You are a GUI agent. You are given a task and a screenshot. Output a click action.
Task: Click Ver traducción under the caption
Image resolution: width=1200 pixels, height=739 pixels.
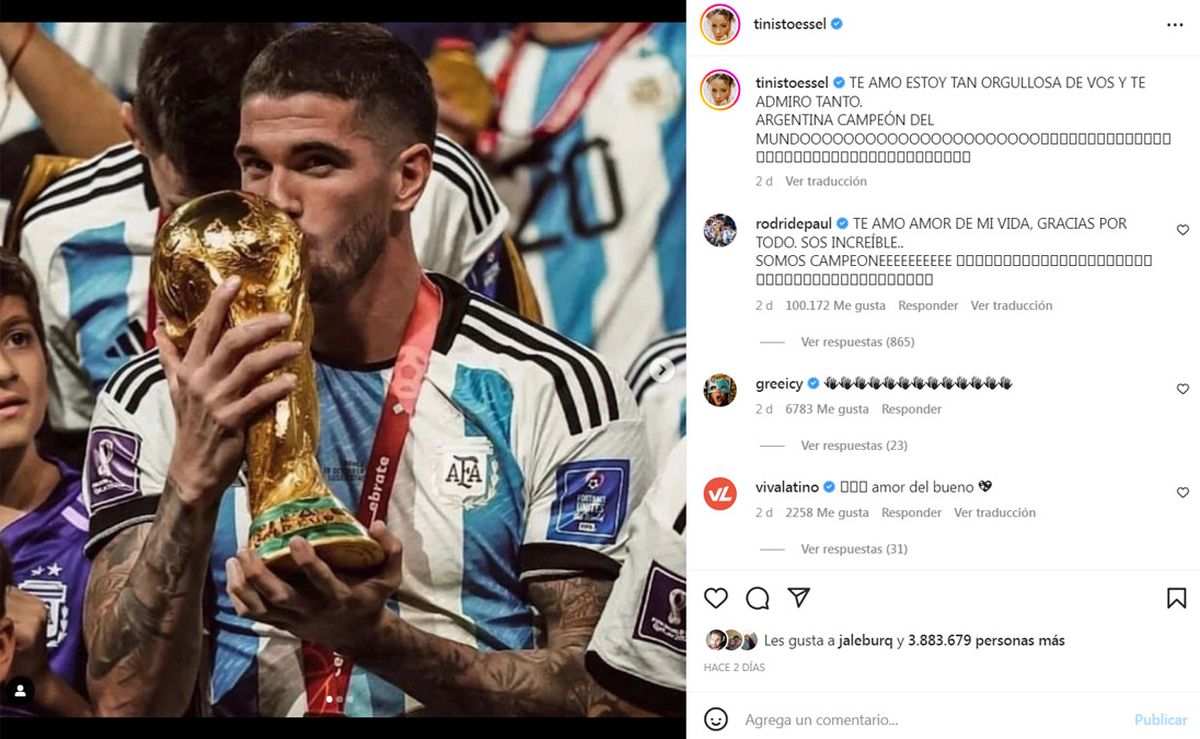click(826, 182)
